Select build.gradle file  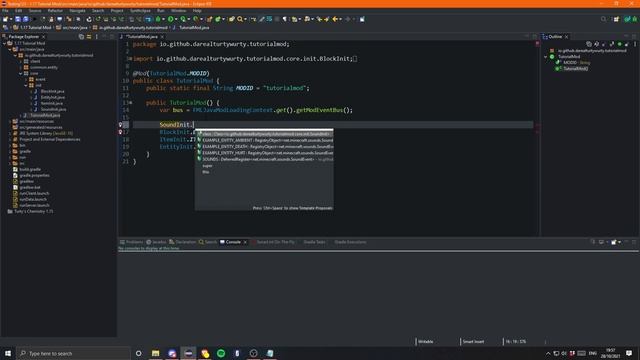pos(30,169)
